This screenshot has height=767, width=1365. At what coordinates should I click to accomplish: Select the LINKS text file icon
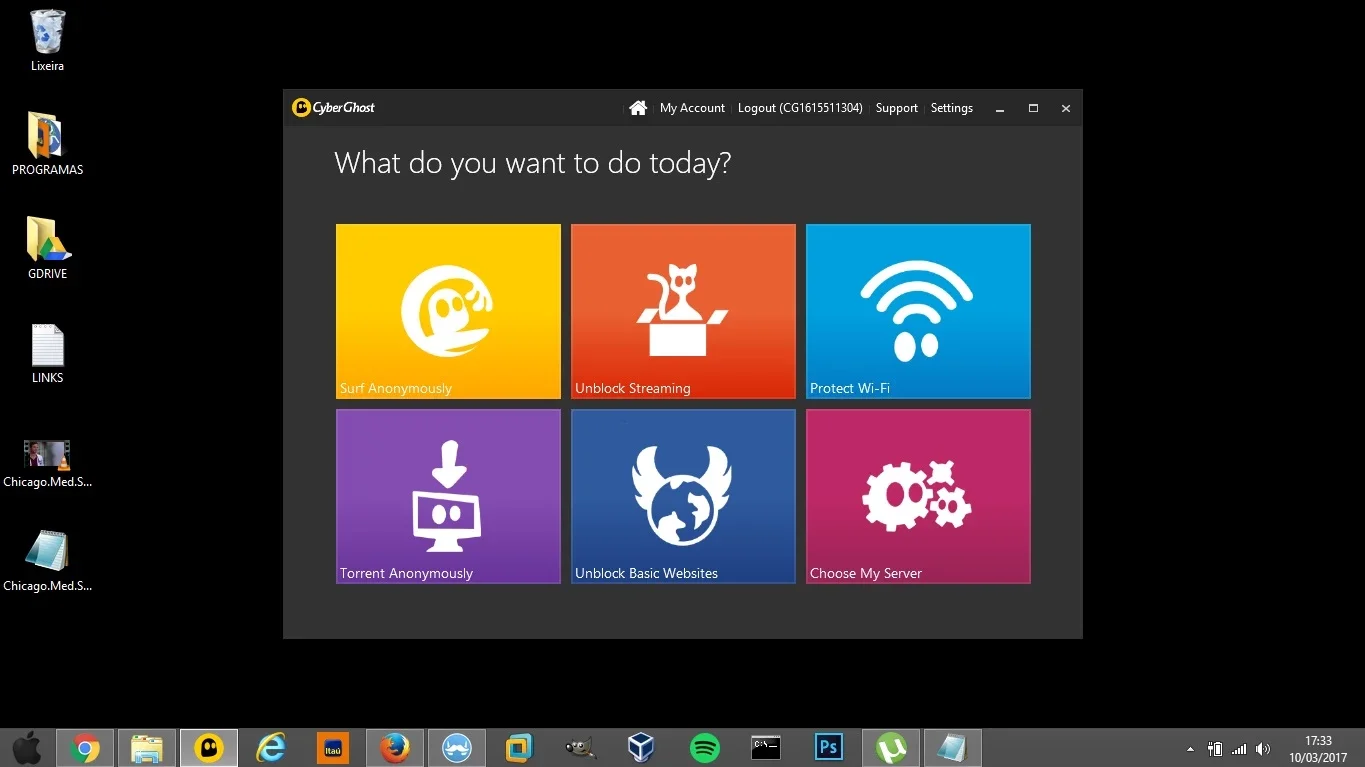pyautogui.click(x=47, y=352)
